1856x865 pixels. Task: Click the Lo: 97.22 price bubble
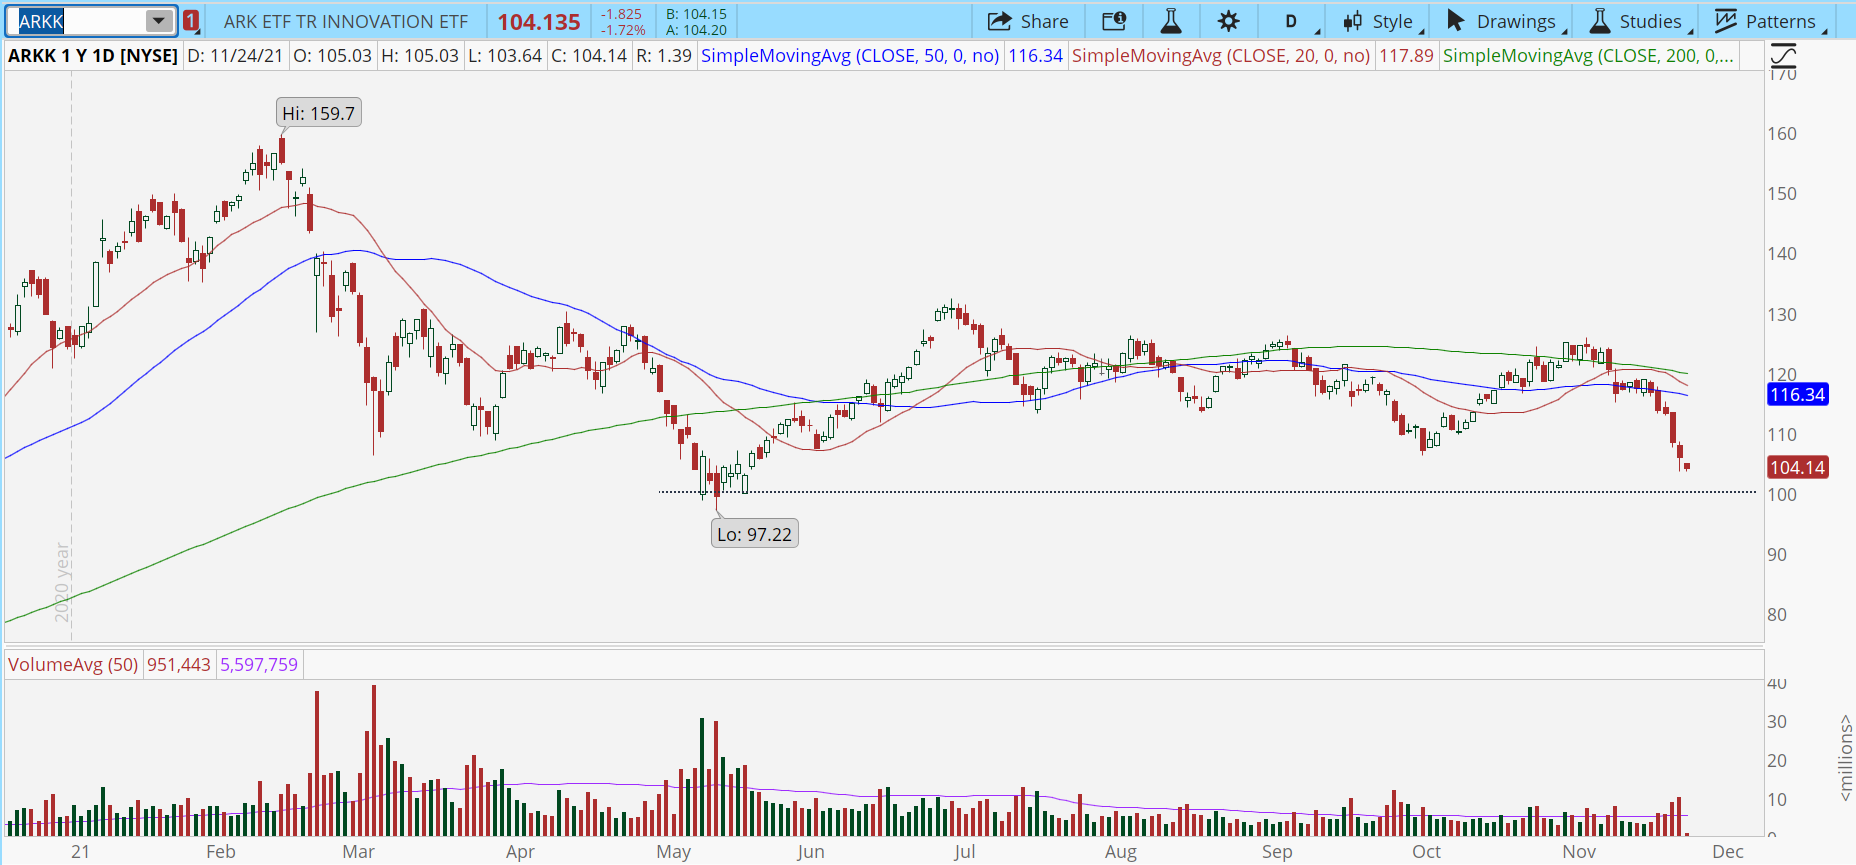coord(754,534)
